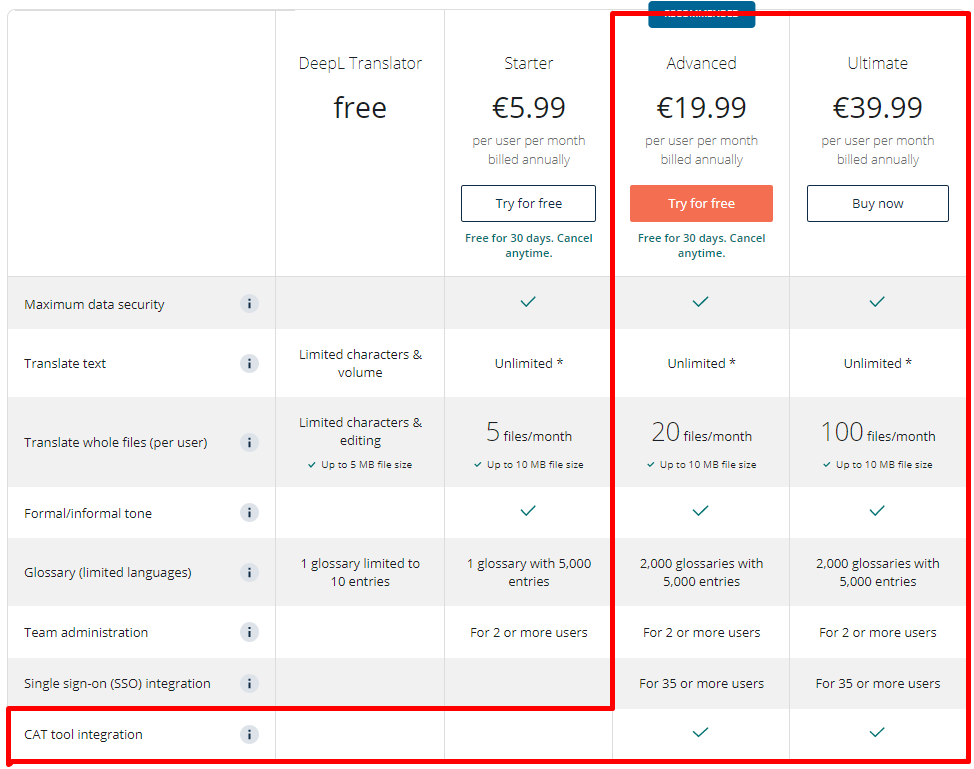This screenshot has height=769, width=974.
Task: Click the Ultimate CAT tool integration checkmark
Action: point(877,733)
